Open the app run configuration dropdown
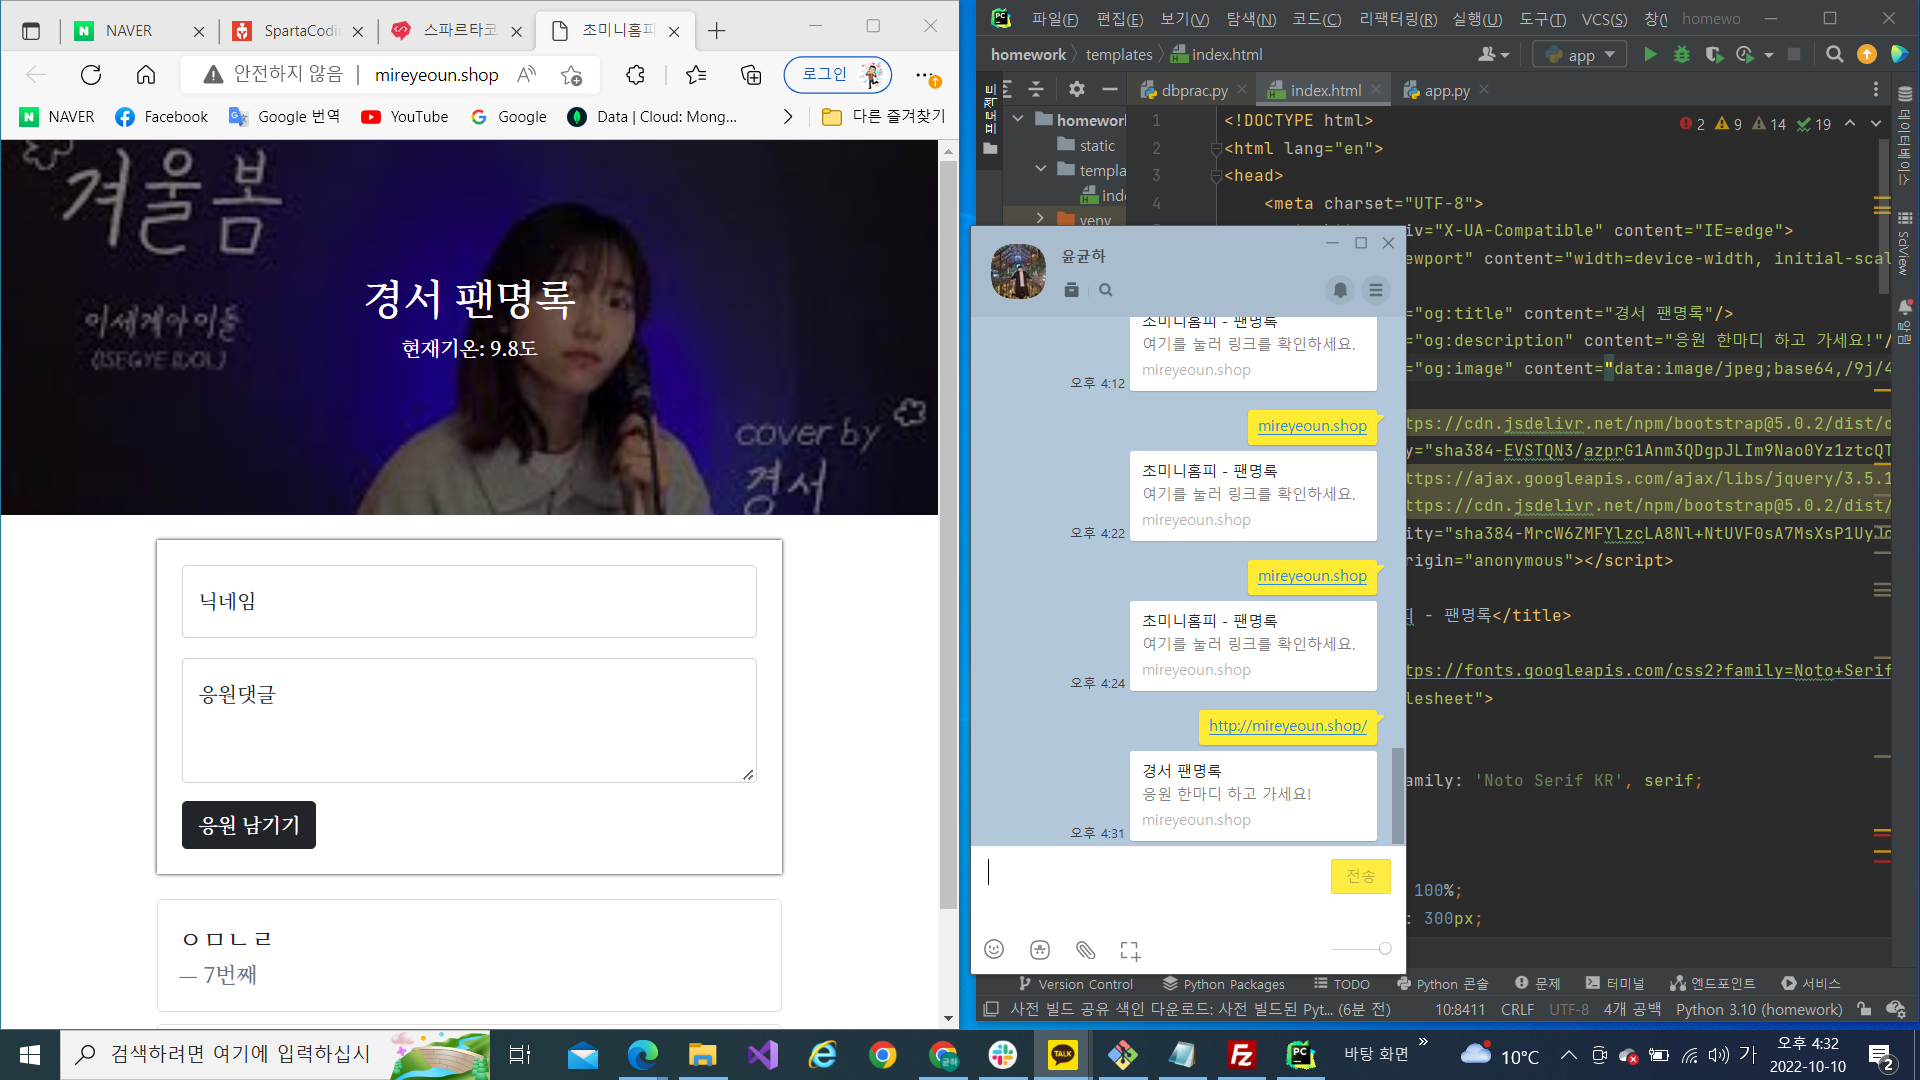The height and width of the screenshot is (1080, 1920). pos(1580,55)
